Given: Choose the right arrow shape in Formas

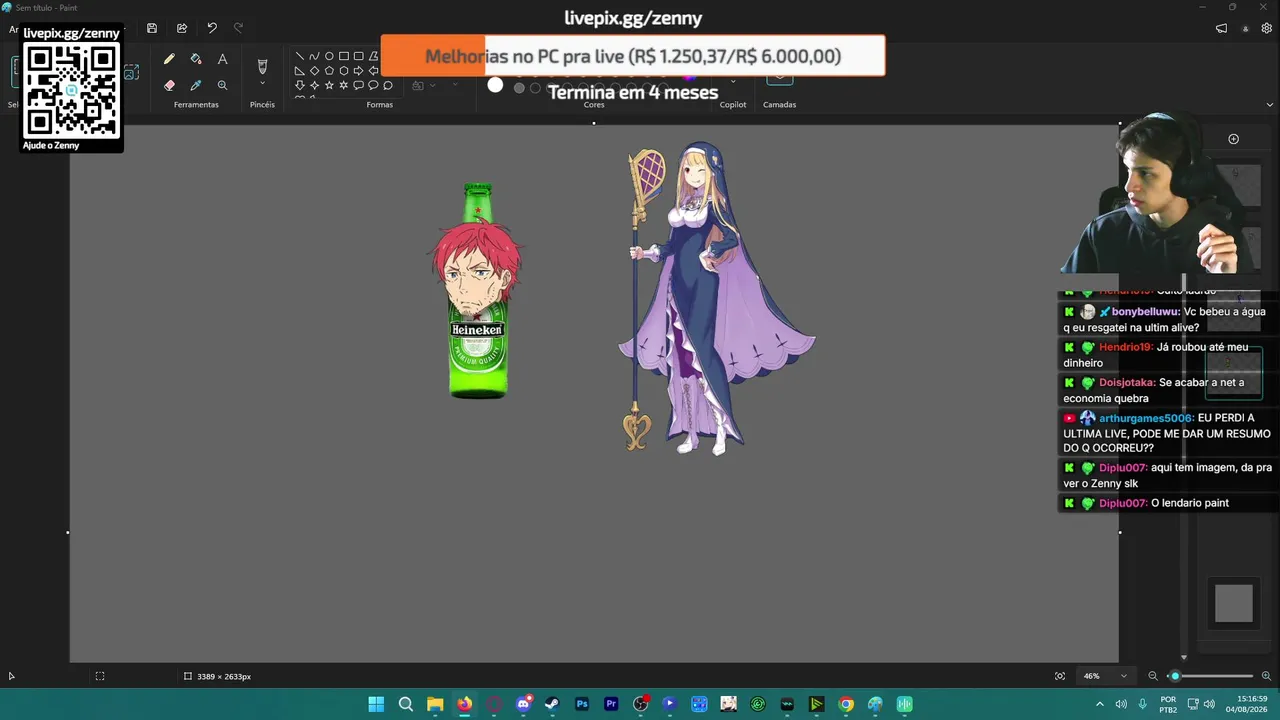Looking at the screenshot, I should (x=358, y=71).
